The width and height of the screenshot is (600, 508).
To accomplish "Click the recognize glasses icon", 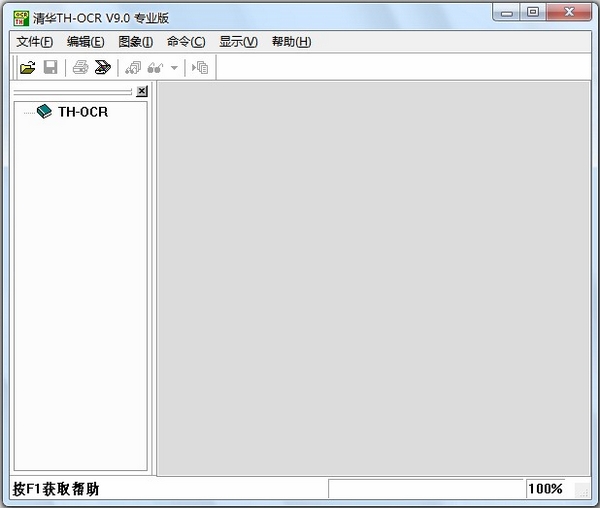I will pos(155,68).
